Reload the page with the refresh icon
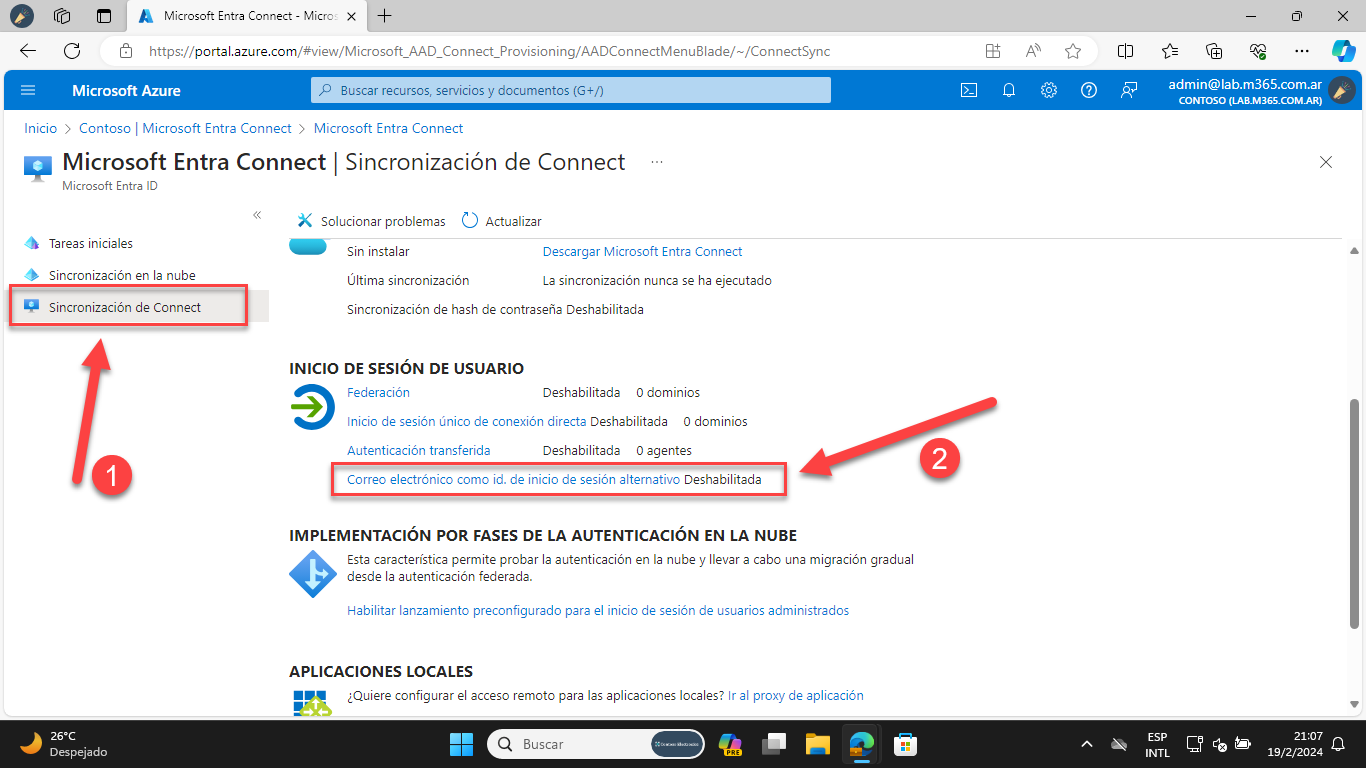The height and width of the screenshot is (768, 1366). pyautogui.click(x=72, y=51)
